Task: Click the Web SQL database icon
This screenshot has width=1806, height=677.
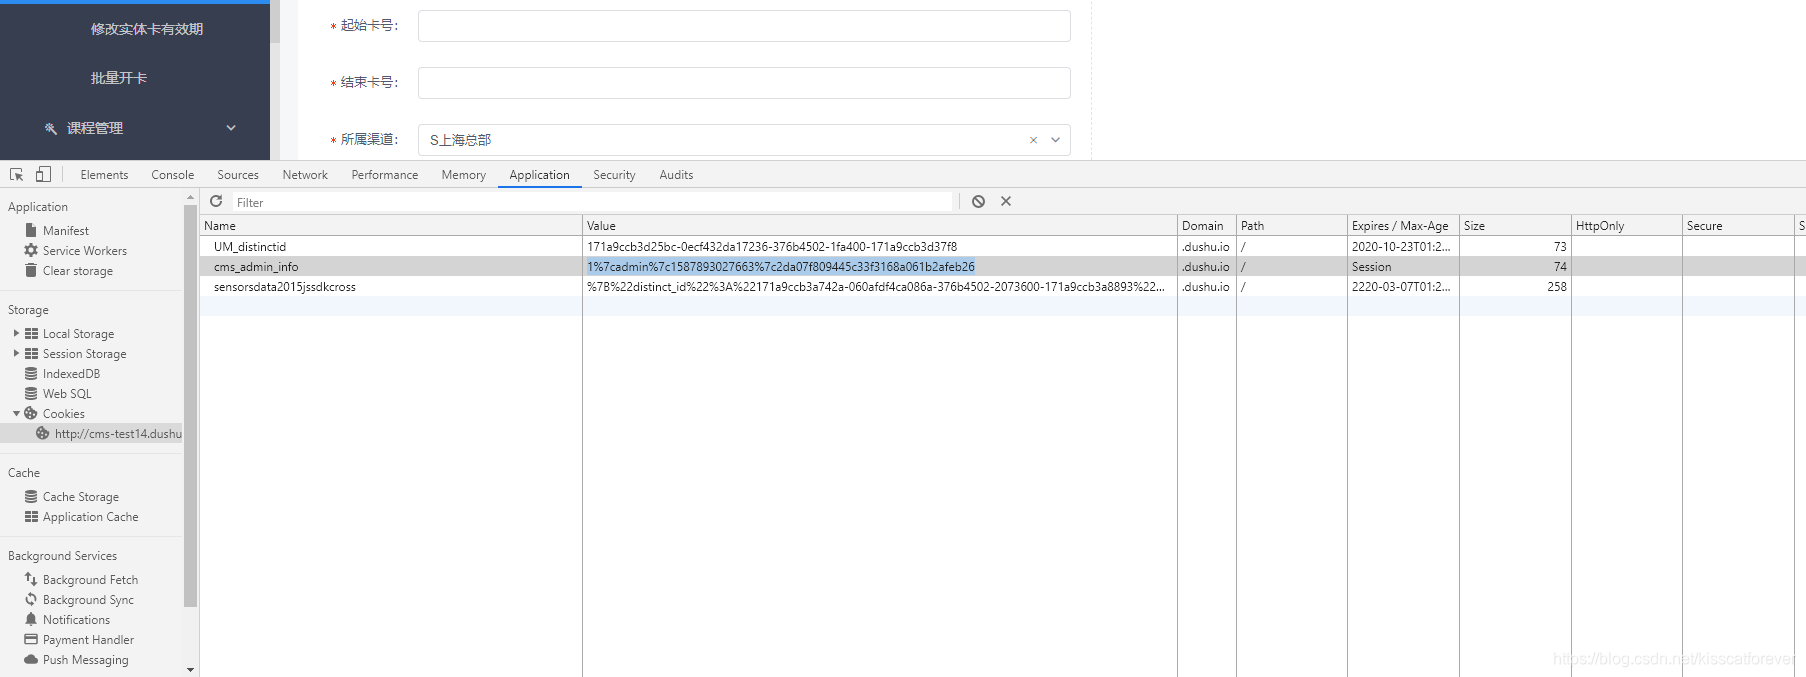Action: [x=31, y=393]
